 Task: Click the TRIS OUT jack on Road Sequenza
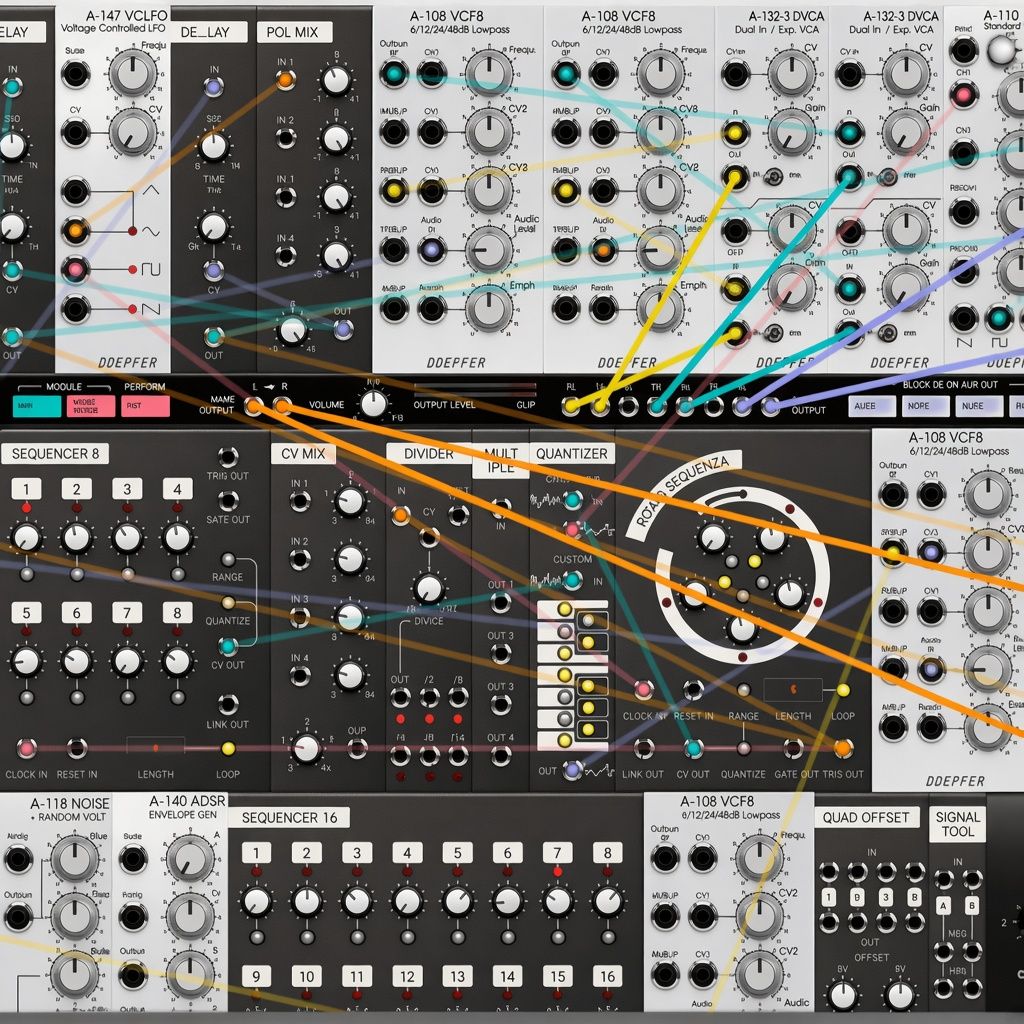pyautogui.click(x=842, y=748)
